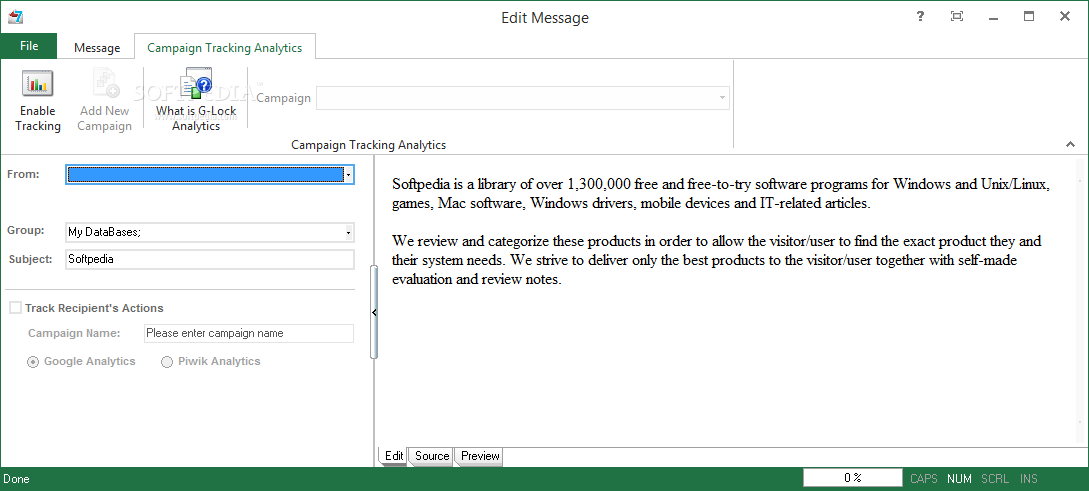1089x491 pixels.
Task: Click the paragraph starting 'We review and categorize'
Action: (x=717, y=260)
